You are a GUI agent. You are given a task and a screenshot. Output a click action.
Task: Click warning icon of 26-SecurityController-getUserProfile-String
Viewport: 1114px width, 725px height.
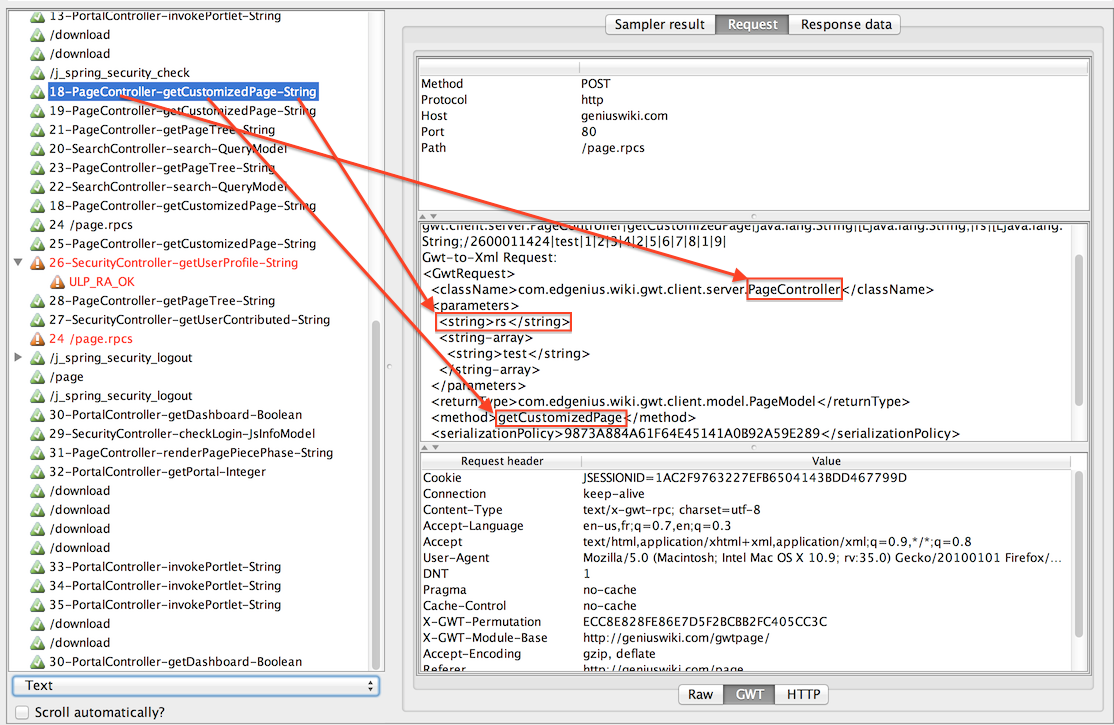[x=38, y=263]
